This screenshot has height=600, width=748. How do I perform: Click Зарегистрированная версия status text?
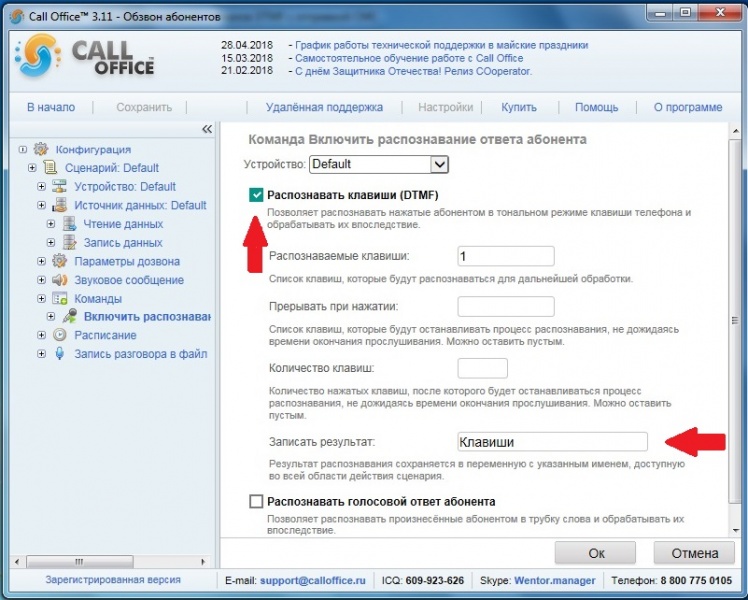click(x=113, y=579)
